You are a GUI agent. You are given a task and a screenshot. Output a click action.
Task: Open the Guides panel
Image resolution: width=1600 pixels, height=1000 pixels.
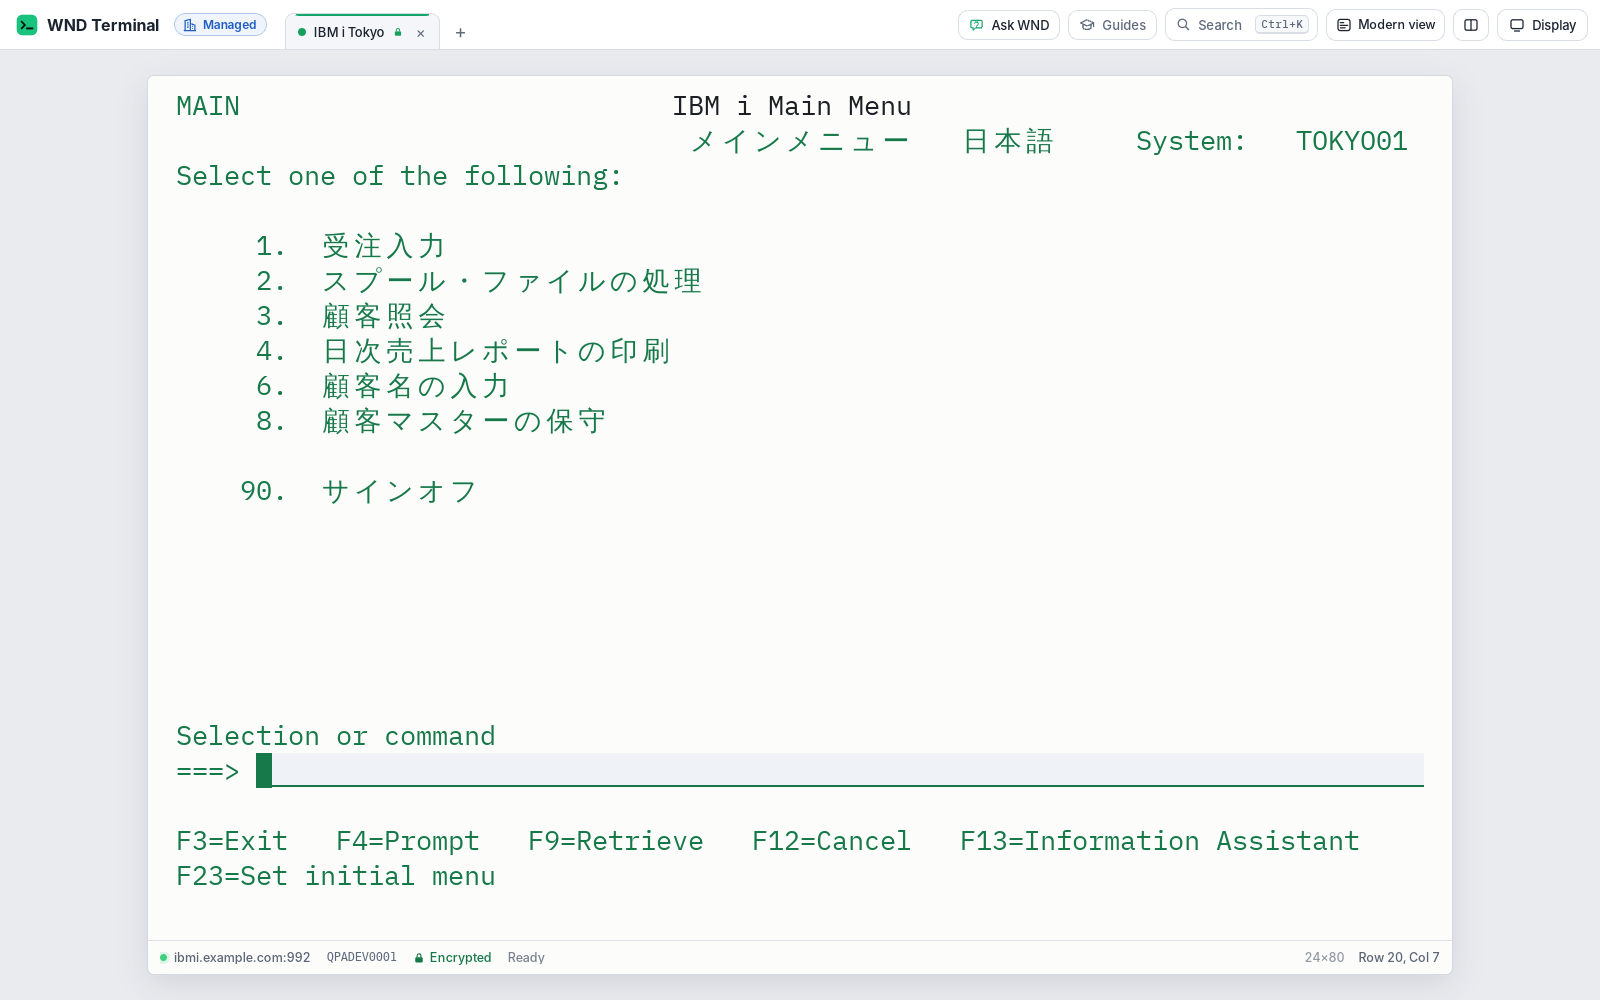click(x=1112, y=25)
